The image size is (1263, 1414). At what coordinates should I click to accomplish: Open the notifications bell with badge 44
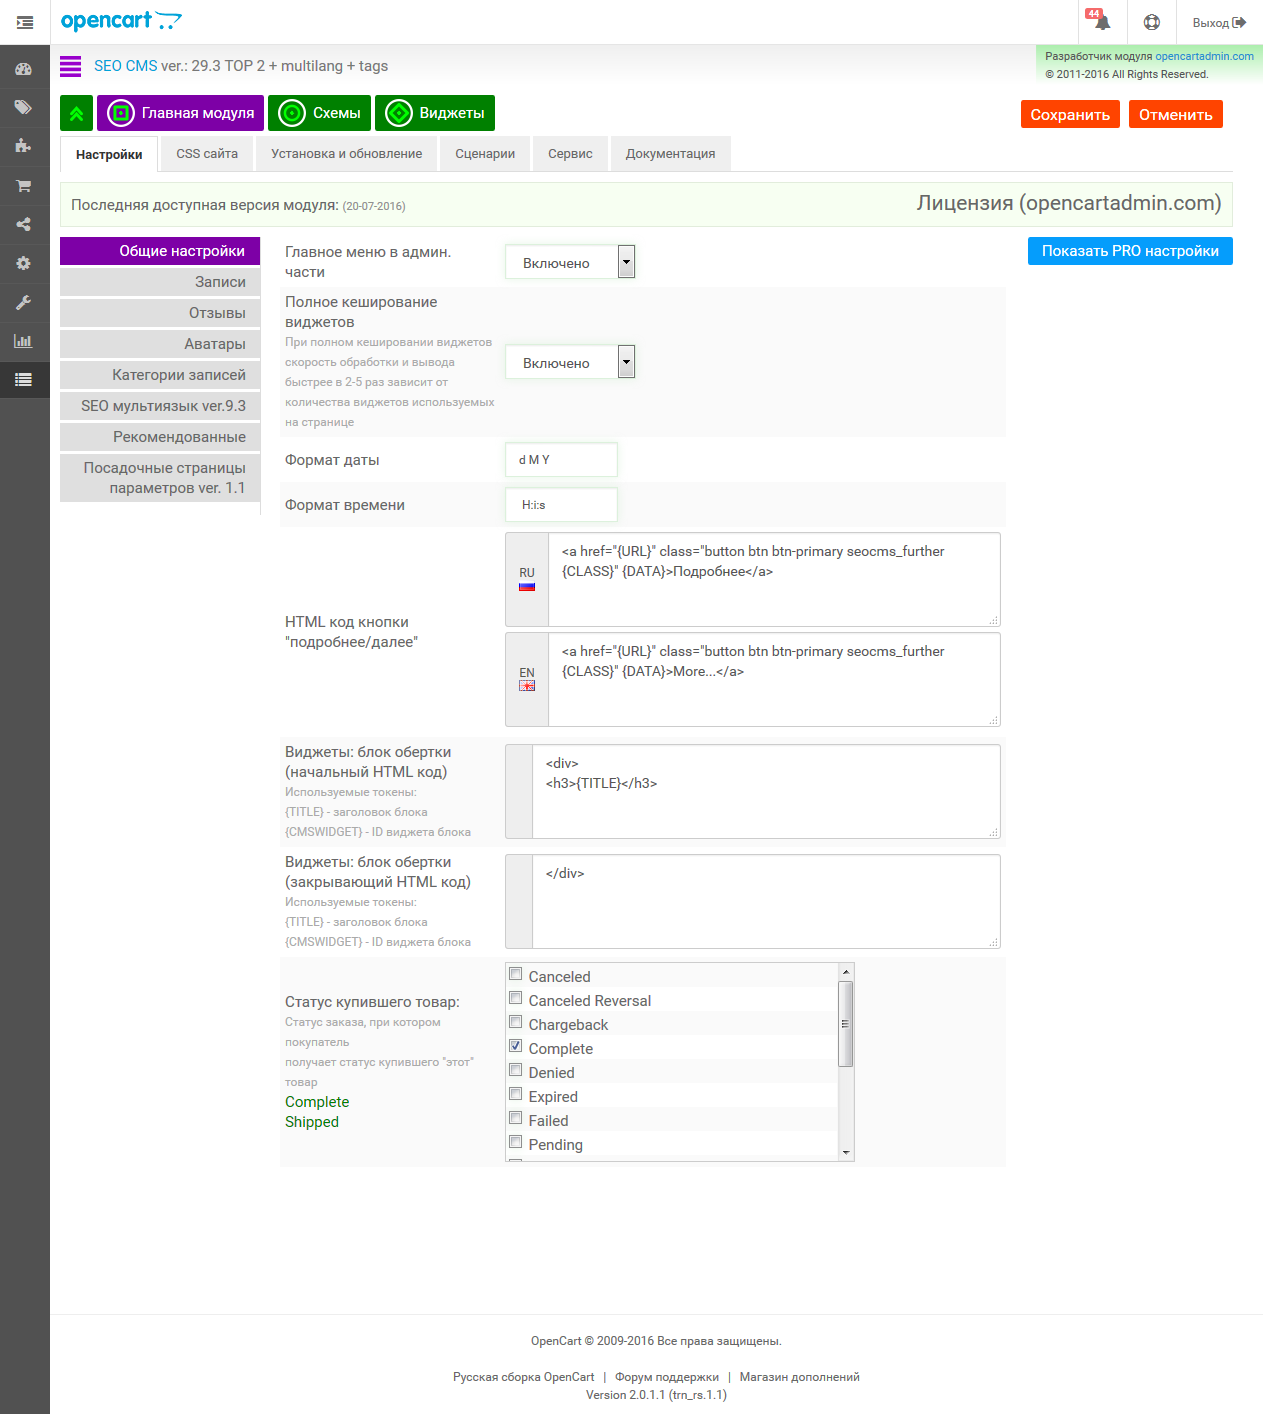coord(1101,21)
